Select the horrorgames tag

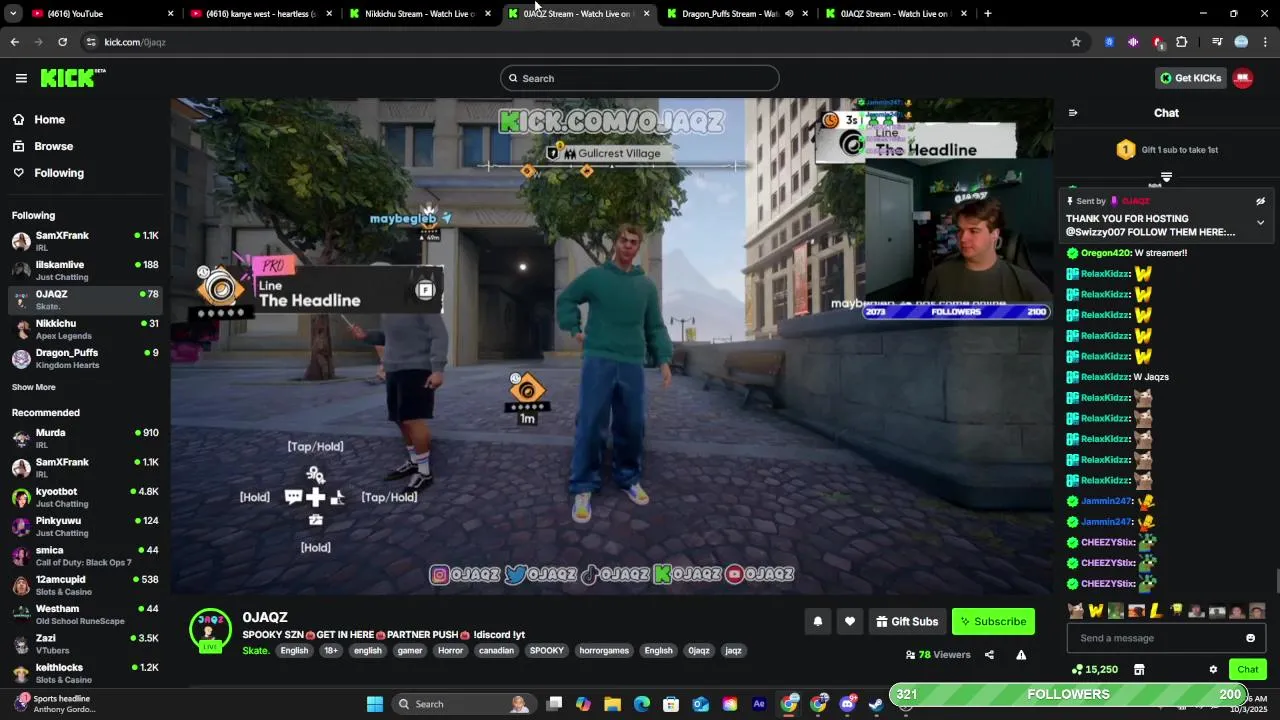pyautogui.click(x=604, y=651)
